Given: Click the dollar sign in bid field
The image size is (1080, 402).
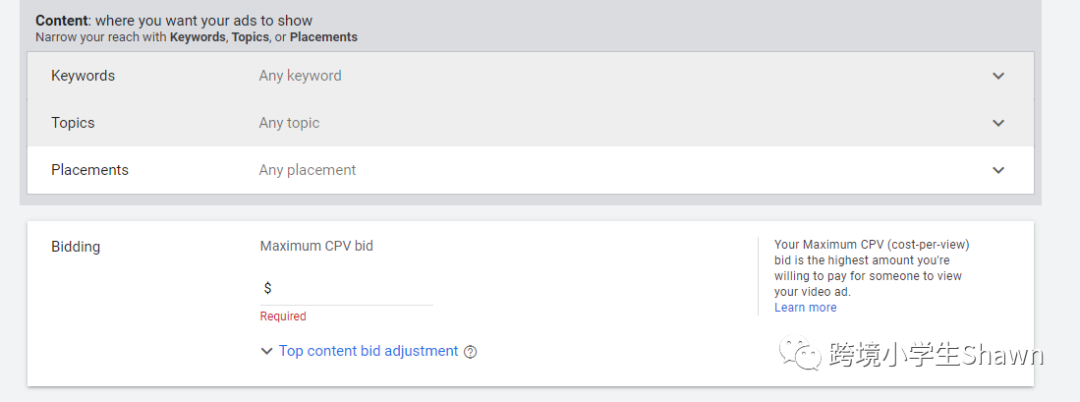Looking at the screenshot, I should 267,288.
